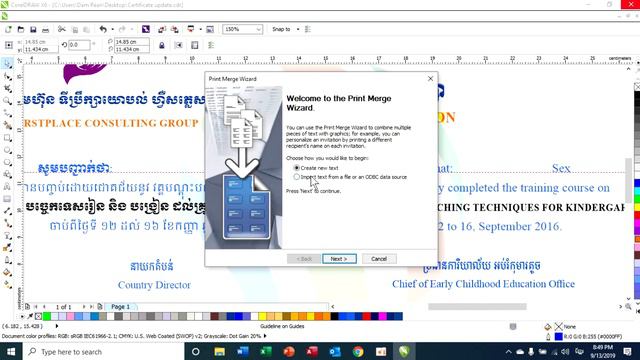
Task: Click 'Chief of Early Childhood Education Office' text
Action: [483, 284]
